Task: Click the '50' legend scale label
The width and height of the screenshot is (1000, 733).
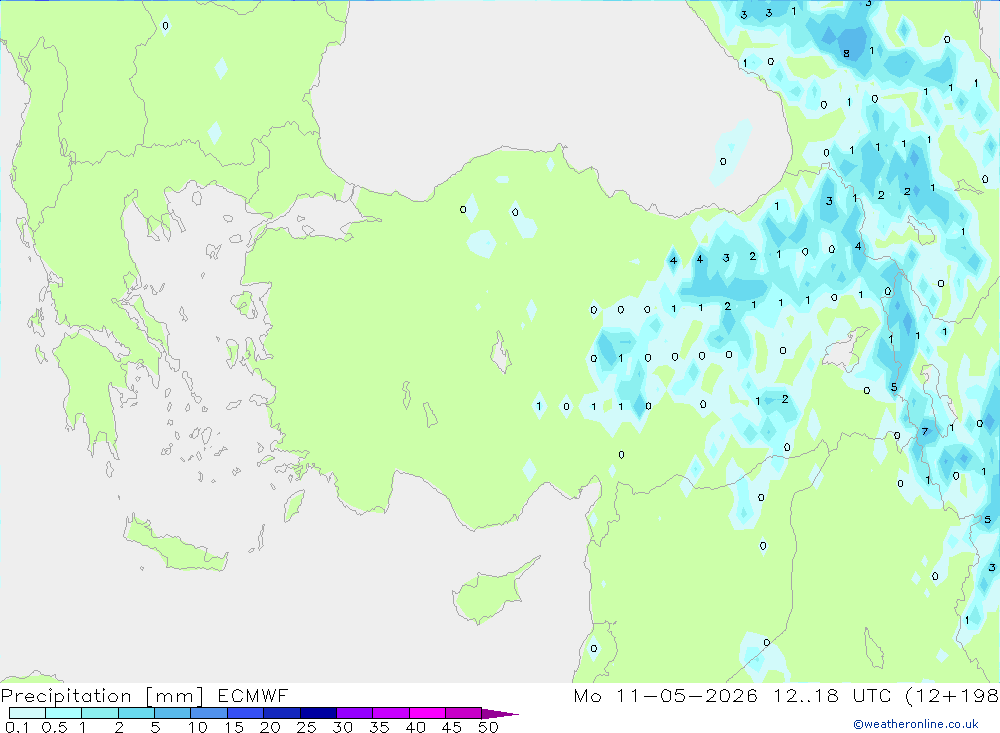Action: (x=488, y=727)
